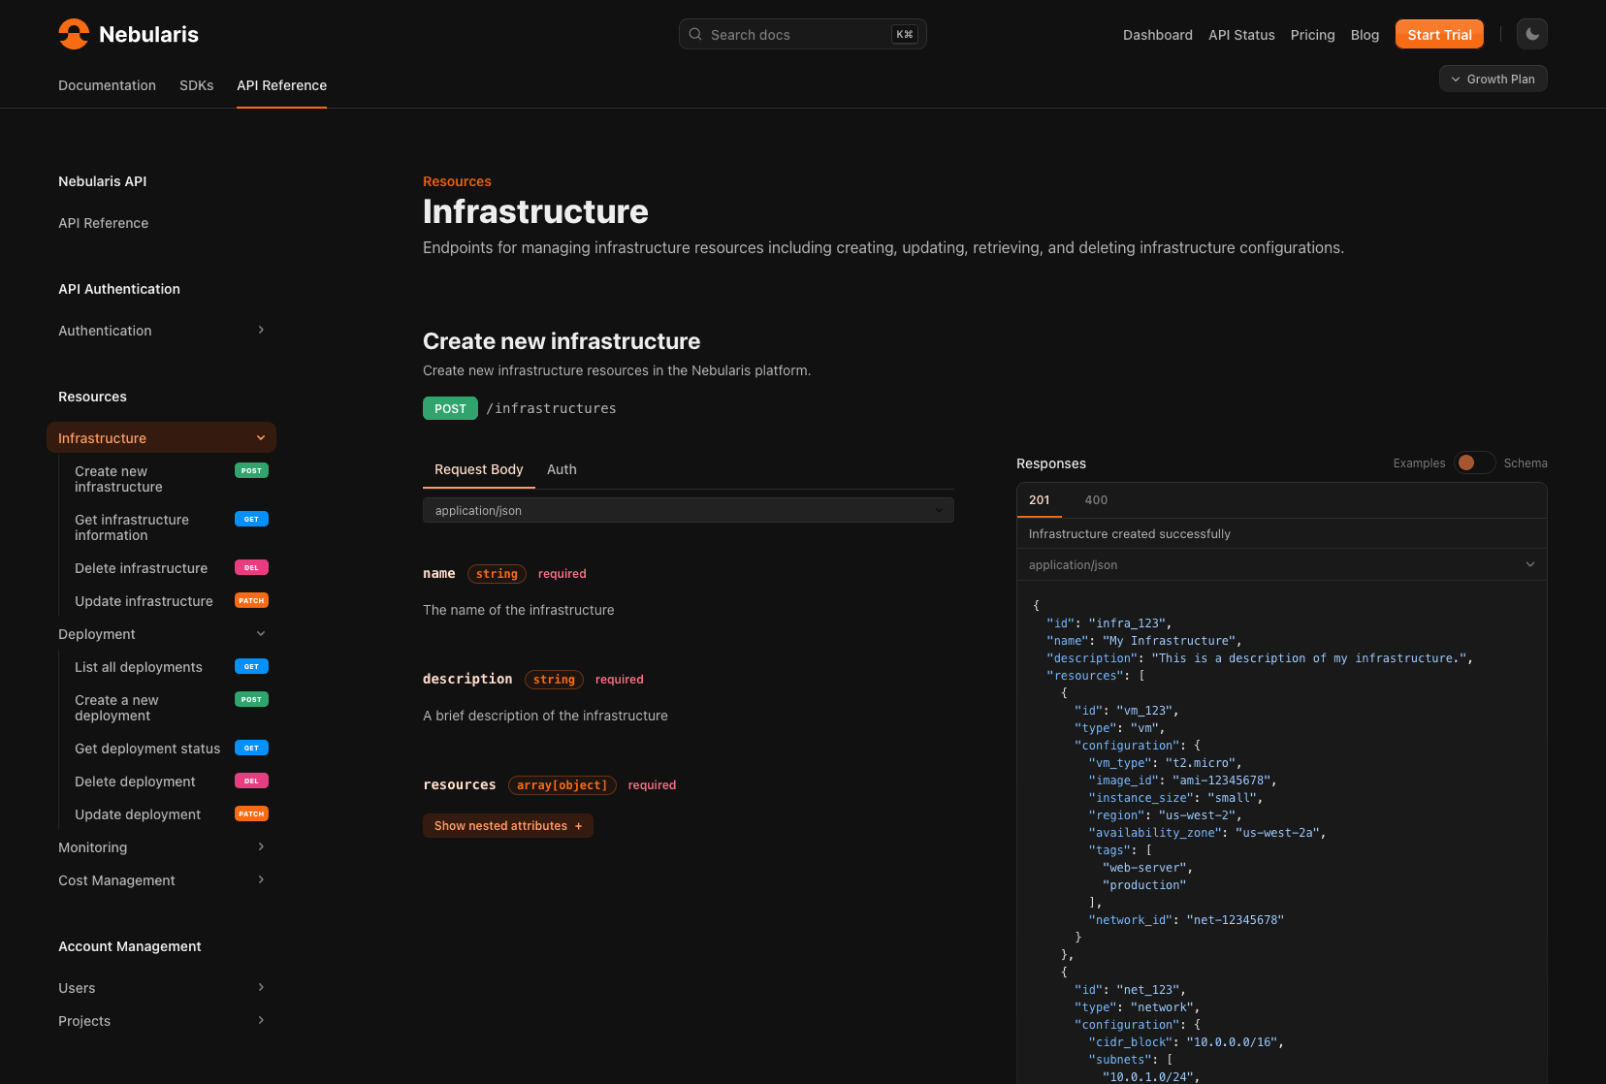Click the search keyboard shortcut badge
Viewport: 1606px width, 1084px height.
(x=904, y=34)
